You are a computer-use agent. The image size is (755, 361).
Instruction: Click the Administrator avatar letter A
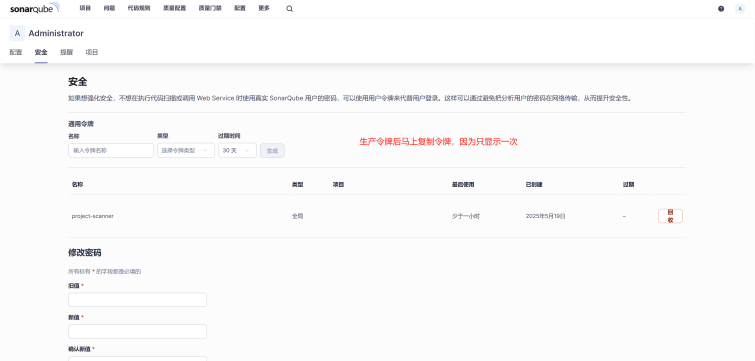[x=17, y=33]
